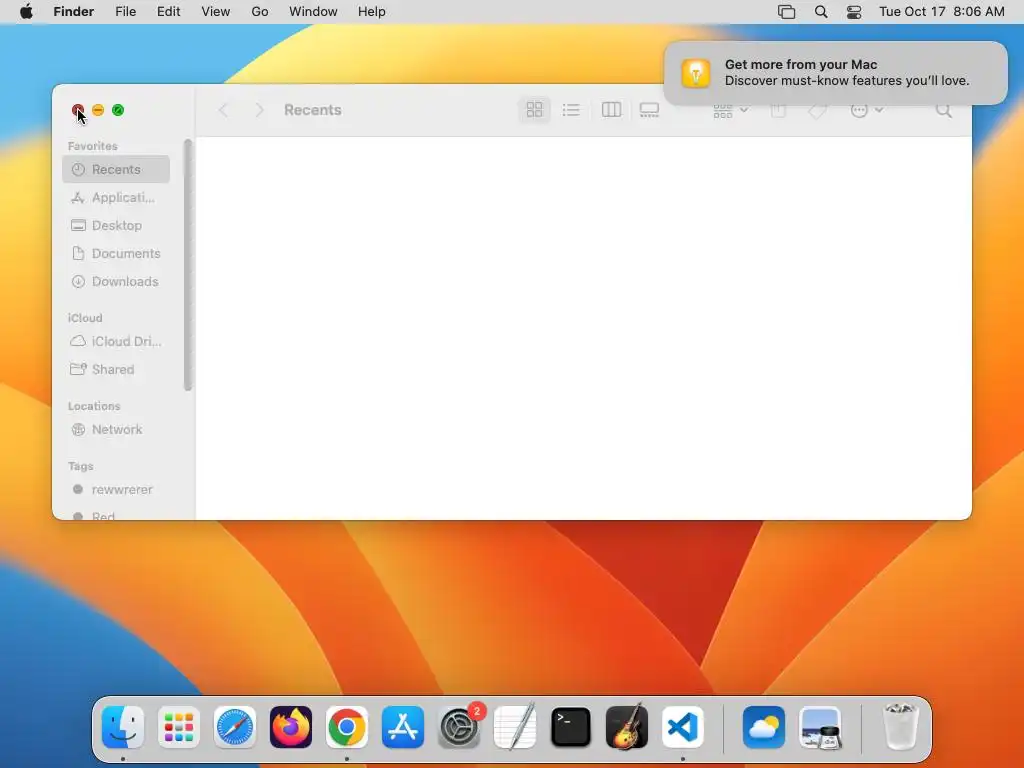Image resolution: width=1024 pixels, height=768 pixels.
Task: Minimize the Finder window with yellow button
Action: pyautogui.click(x=98, y=110)
